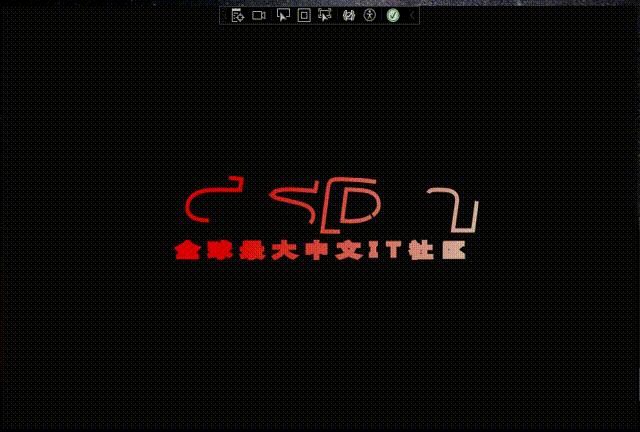Grab the dotted toolbar grip handle
This screenshot has height=432, width=640.
pyautogui.click(x=223, y=16)
